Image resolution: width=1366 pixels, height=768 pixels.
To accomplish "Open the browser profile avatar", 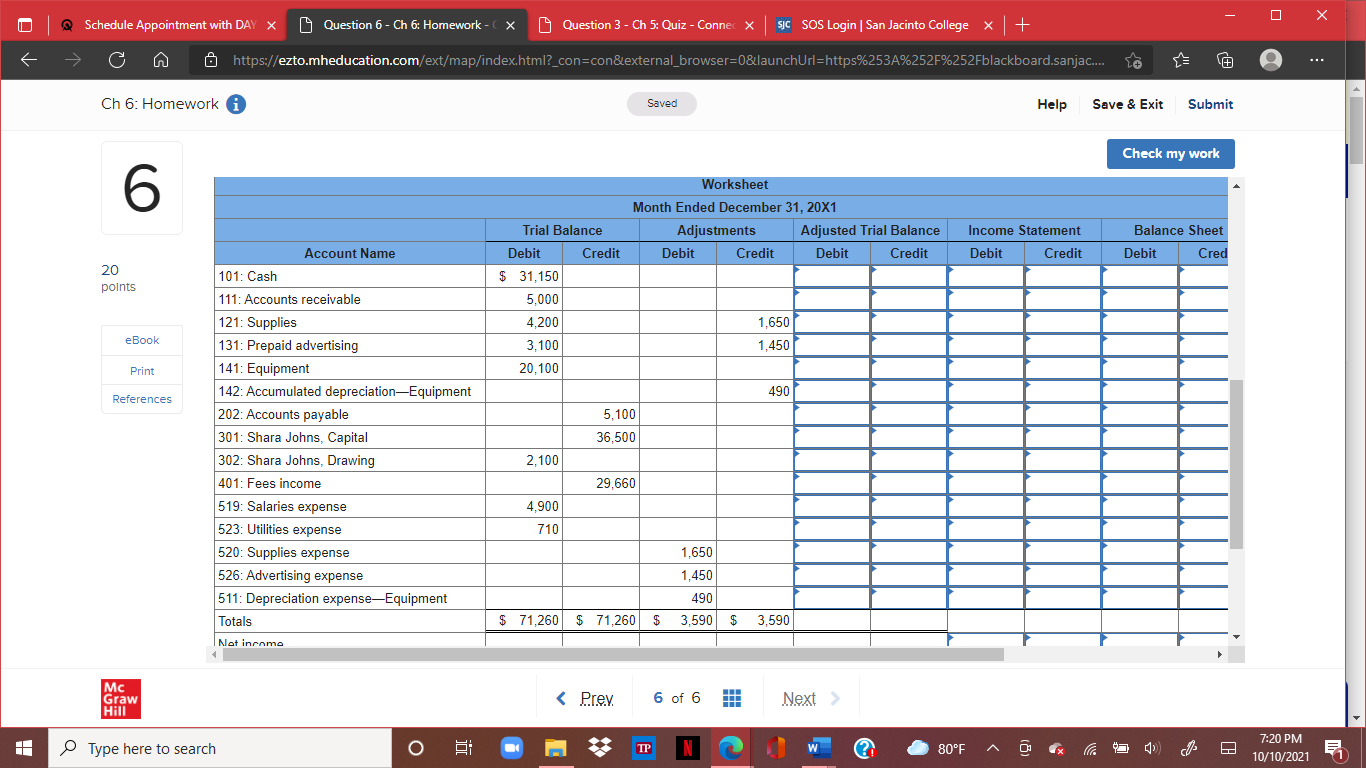I will (1271, 61).
